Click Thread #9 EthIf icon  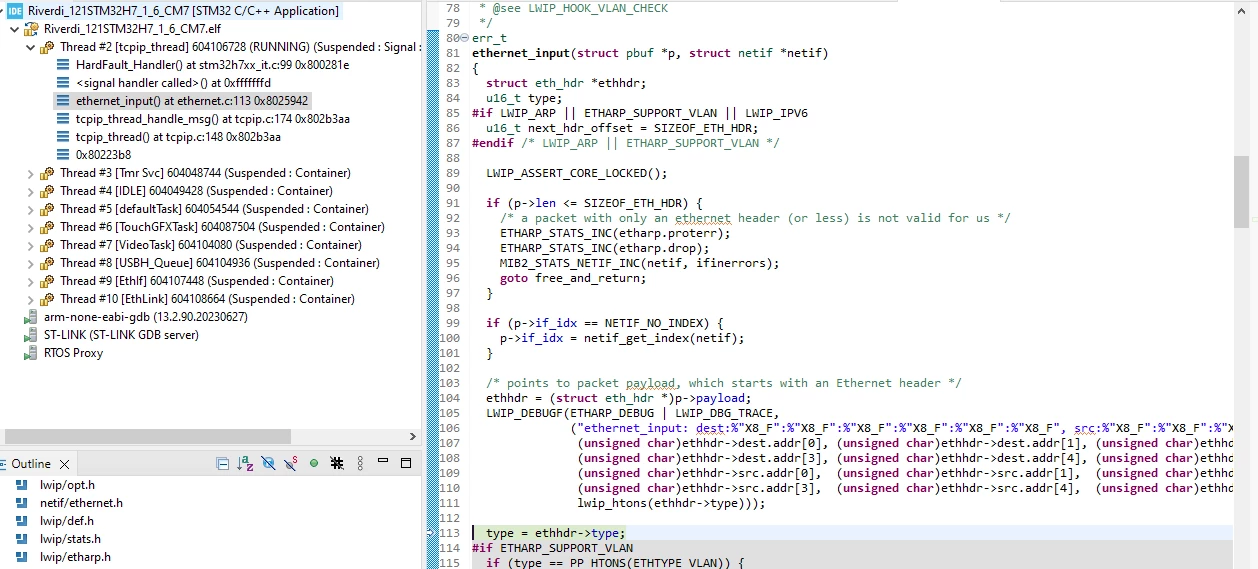(x=47, y=281)
